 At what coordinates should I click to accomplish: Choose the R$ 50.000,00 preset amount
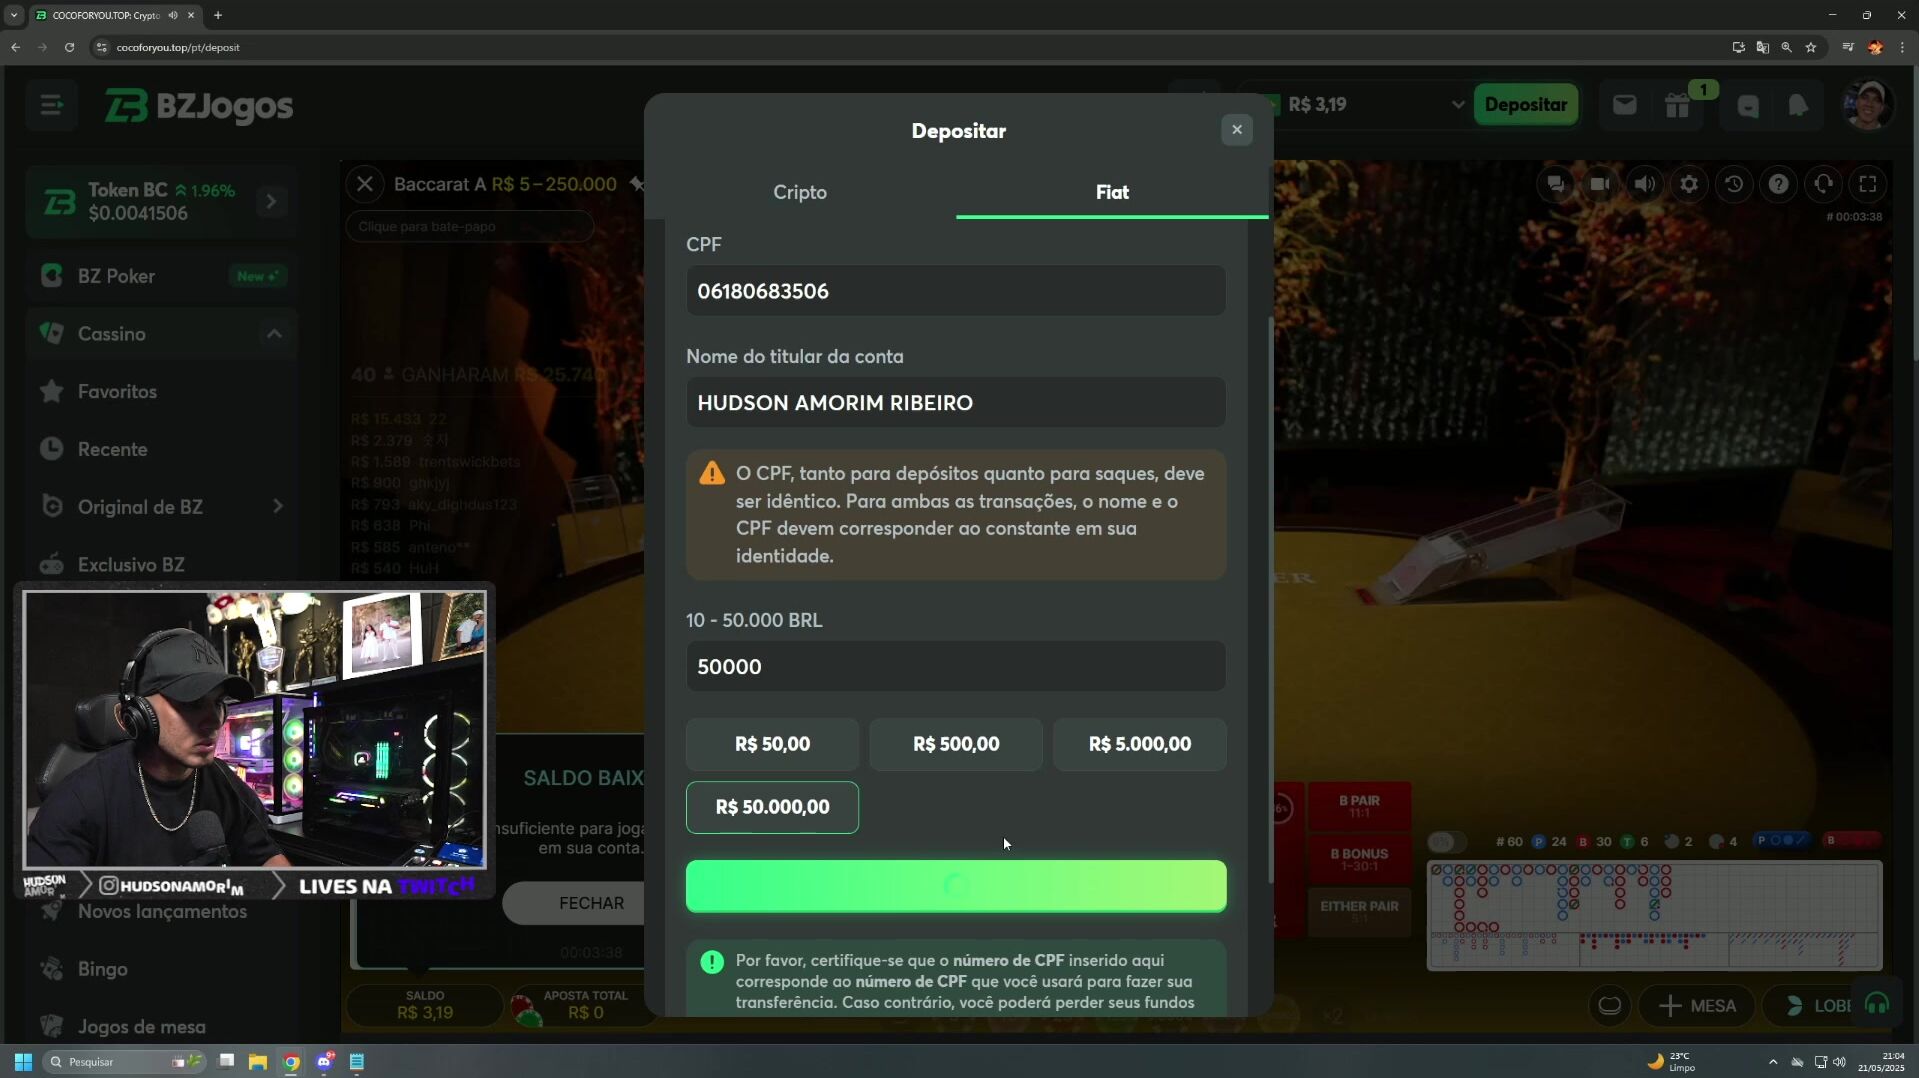point(772,807)
